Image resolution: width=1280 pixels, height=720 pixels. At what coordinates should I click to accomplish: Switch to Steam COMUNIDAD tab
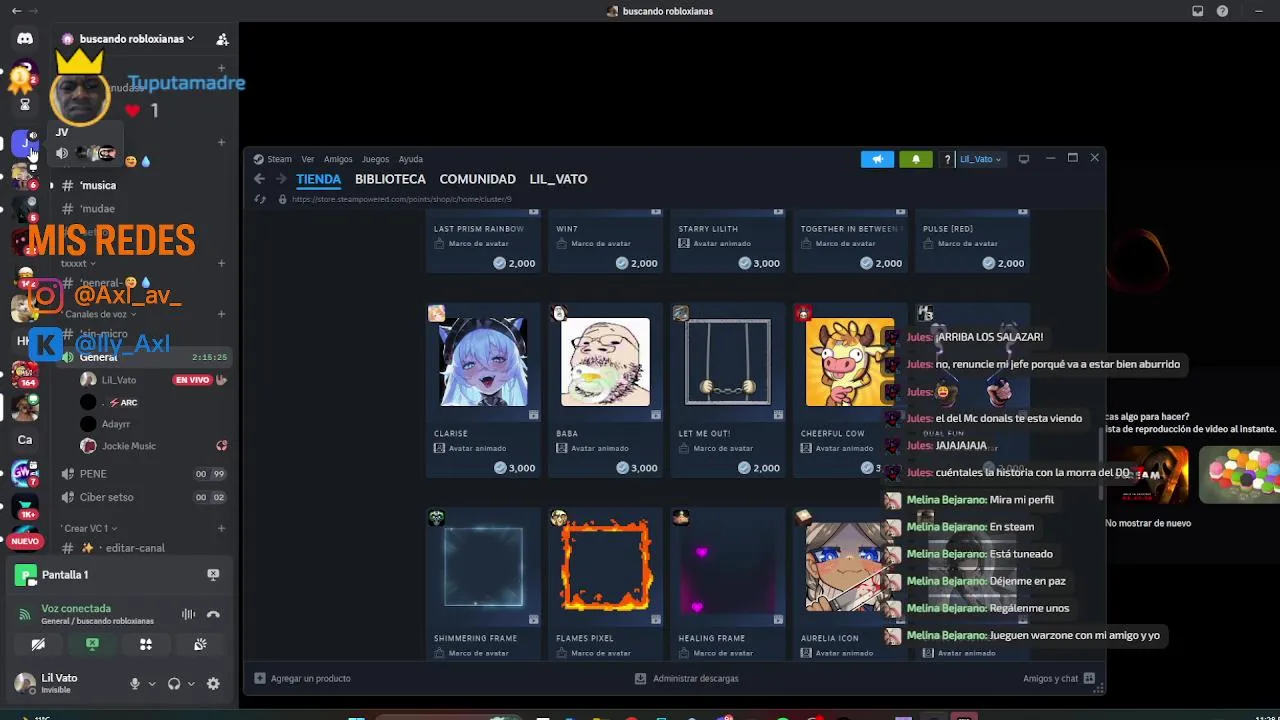(x=478, y=179)
